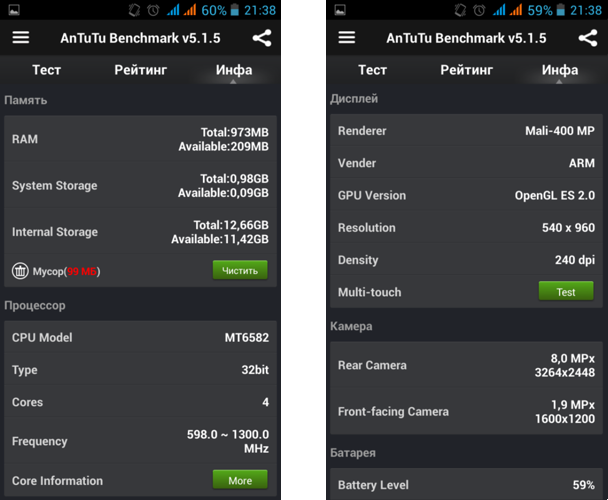
Task: Tap blue signal bars in right status bar
Action: (x=499, y=10)
